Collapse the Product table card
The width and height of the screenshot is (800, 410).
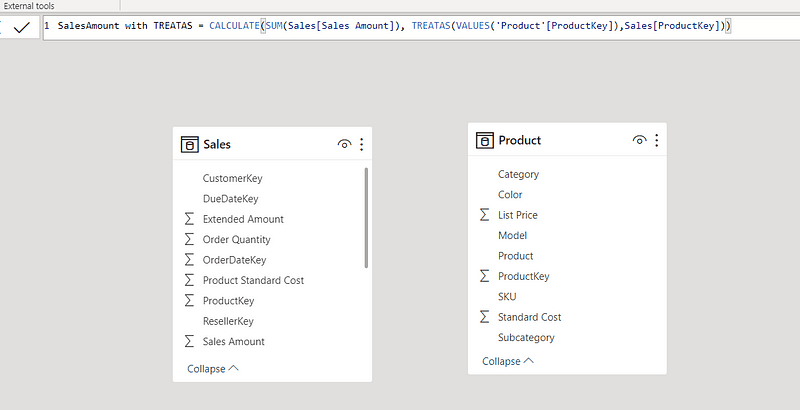click(508, 361)
